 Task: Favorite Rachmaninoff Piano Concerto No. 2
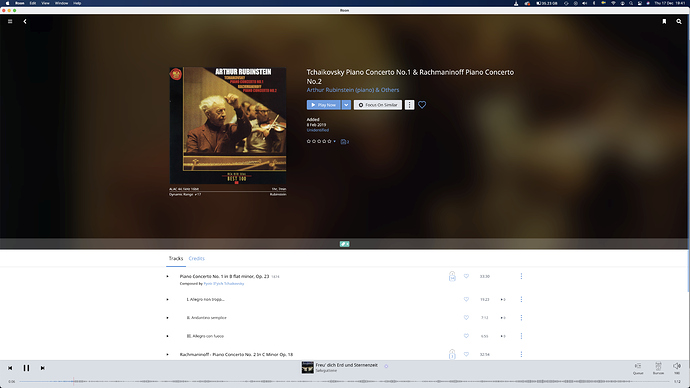[466, 355]
